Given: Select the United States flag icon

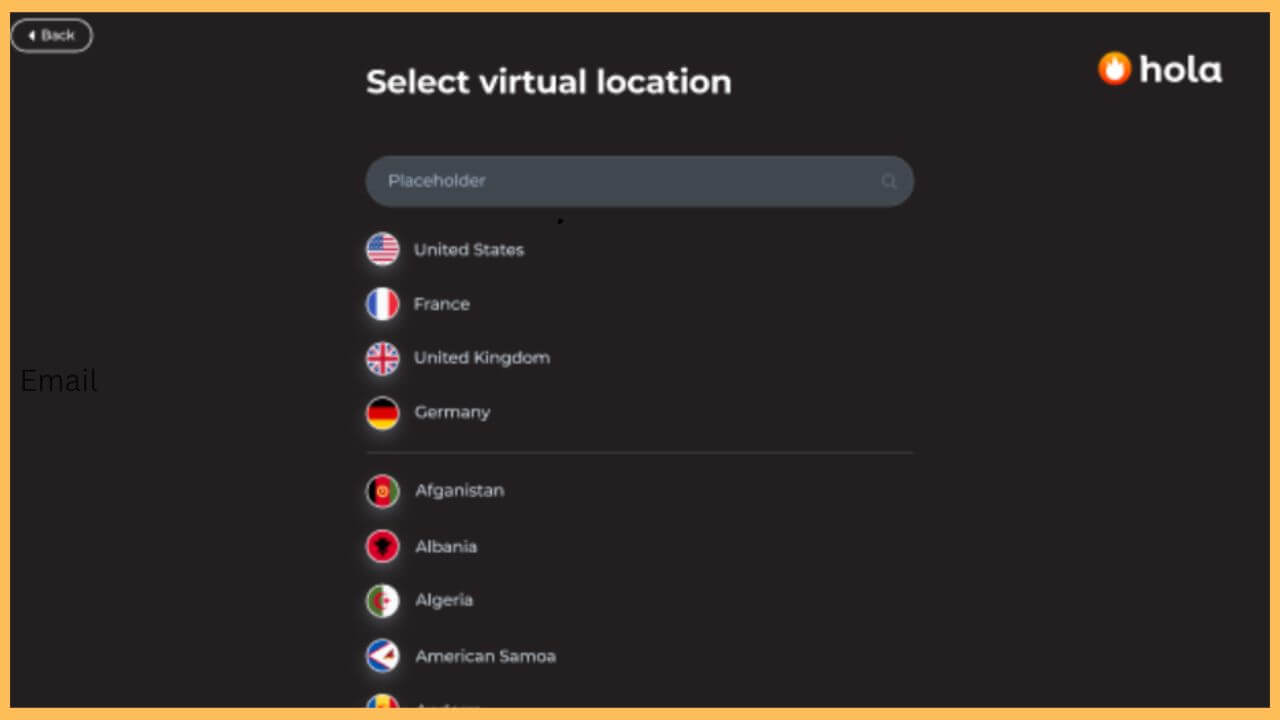Looking at the screenshot, I should click(x=382, y=249).
